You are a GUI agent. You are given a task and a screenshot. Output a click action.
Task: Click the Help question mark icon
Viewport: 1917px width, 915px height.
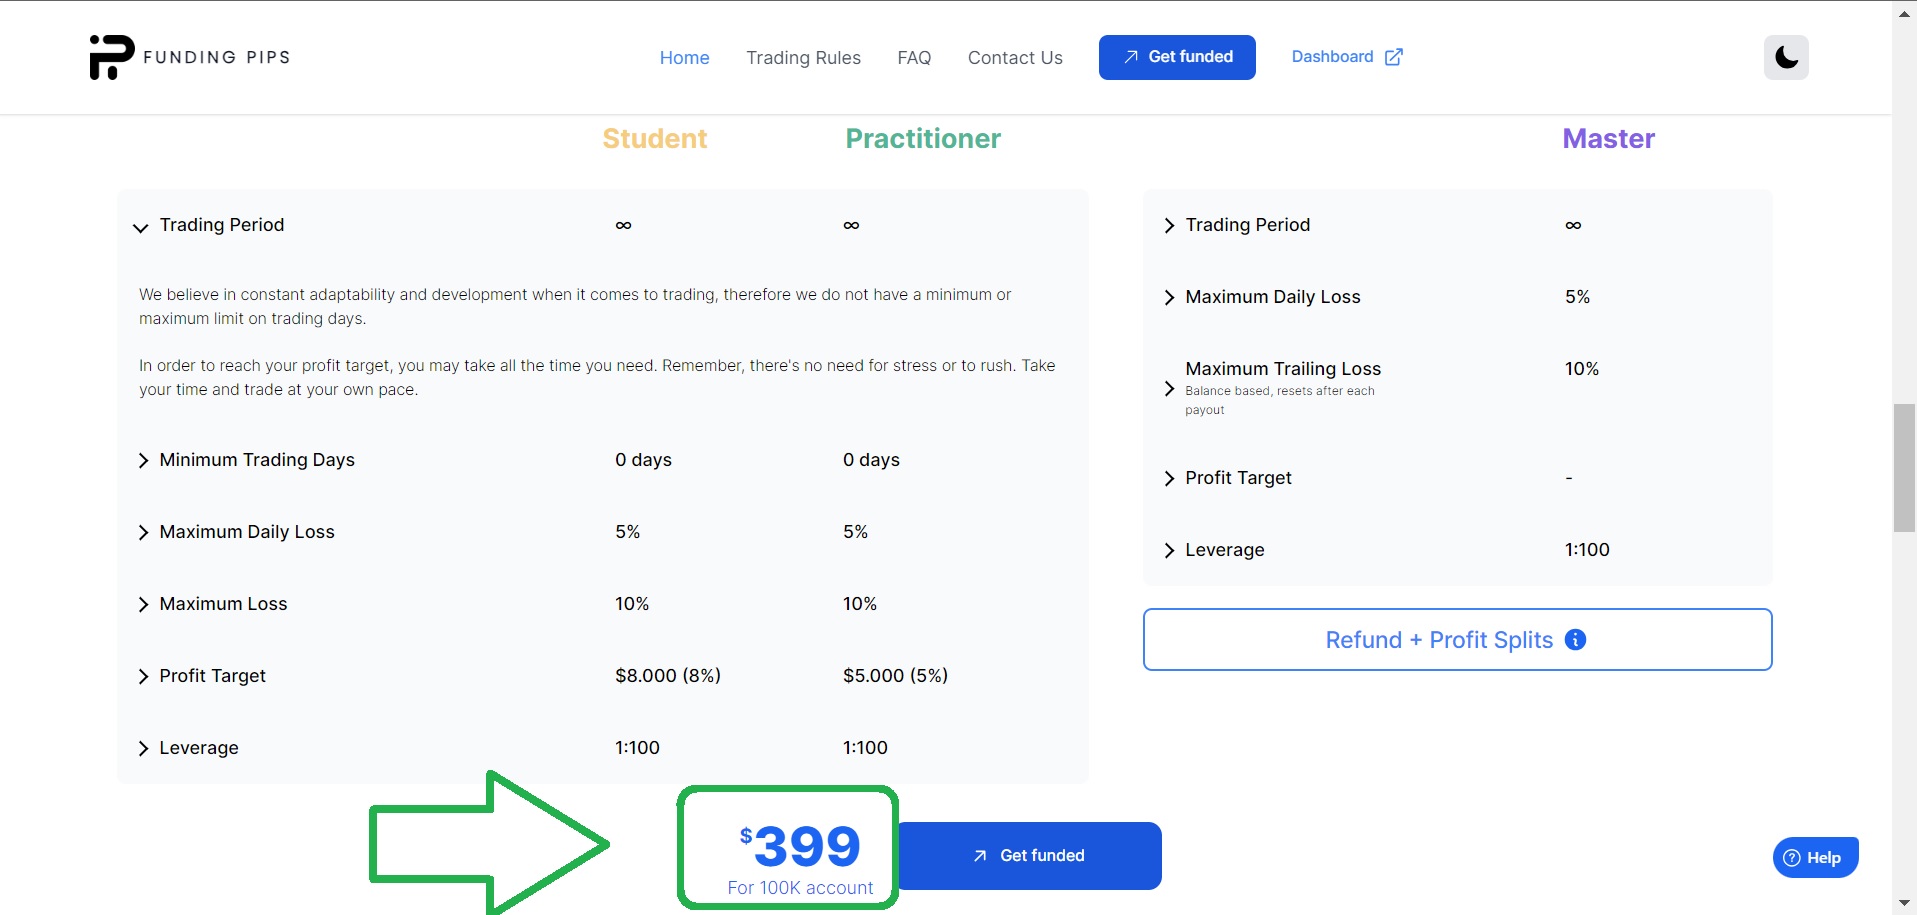pyautogui.click(x=1792, y=858)
